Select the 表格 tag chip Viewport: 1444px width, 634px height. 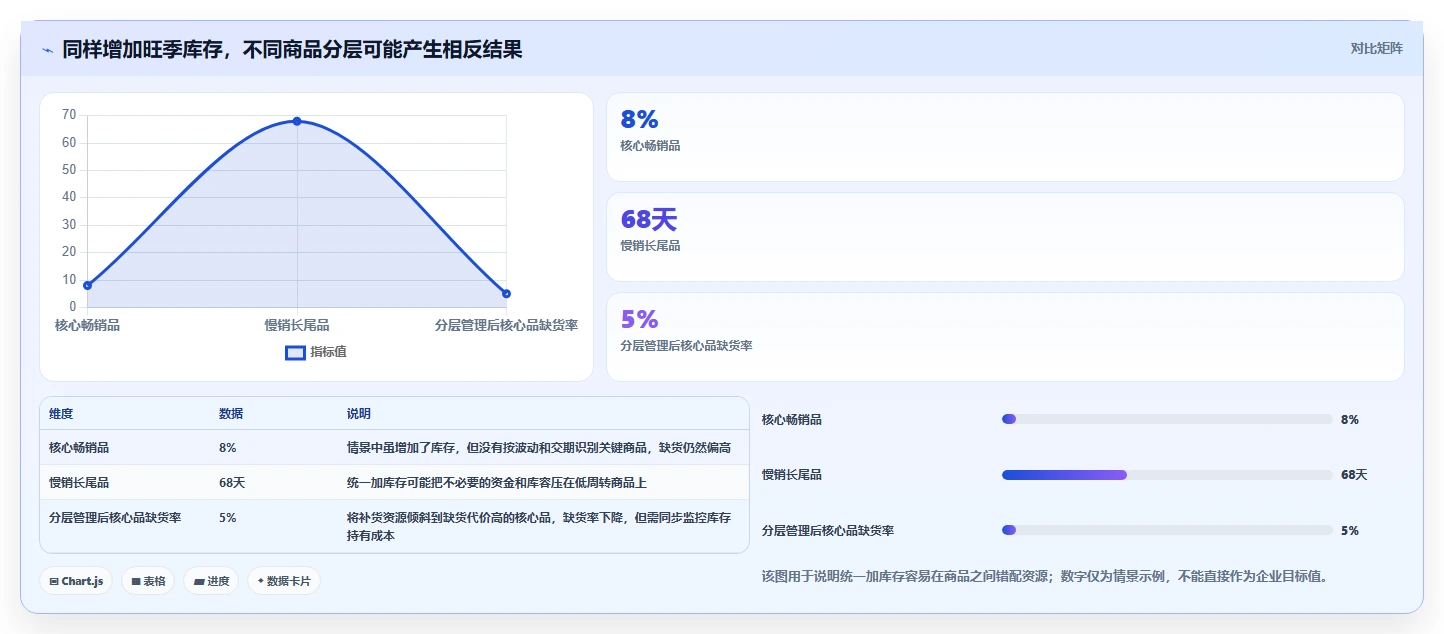coord(148,581)
